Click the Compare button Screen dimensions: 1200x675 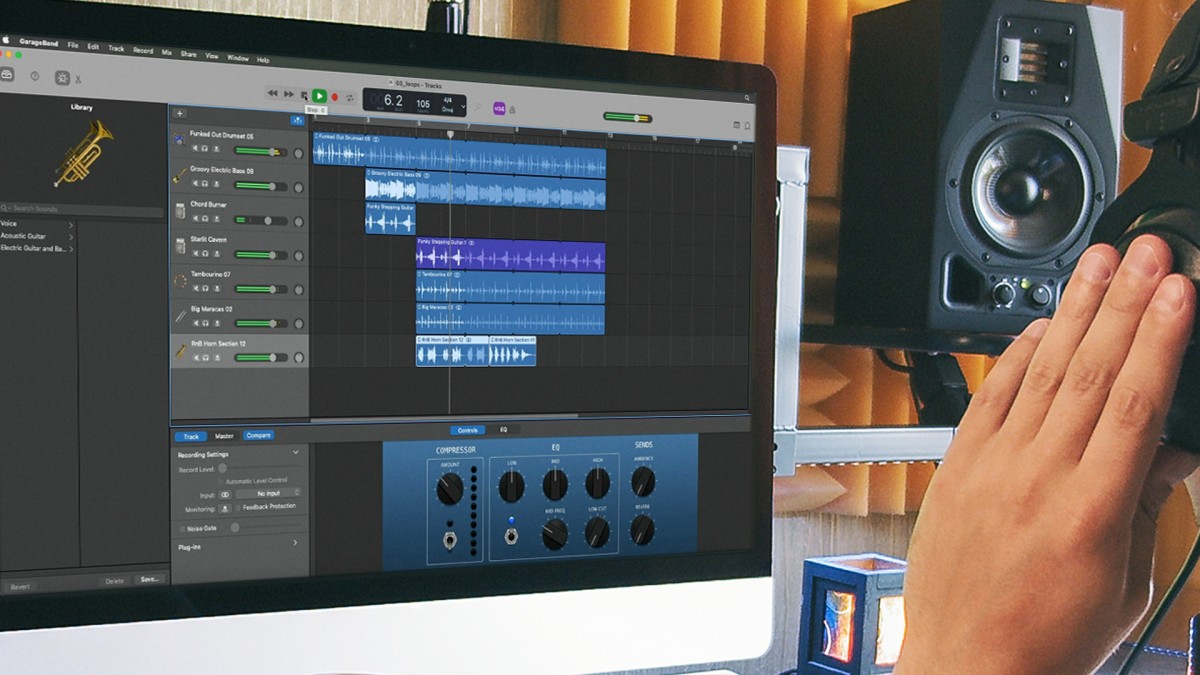tap(258, 435)
